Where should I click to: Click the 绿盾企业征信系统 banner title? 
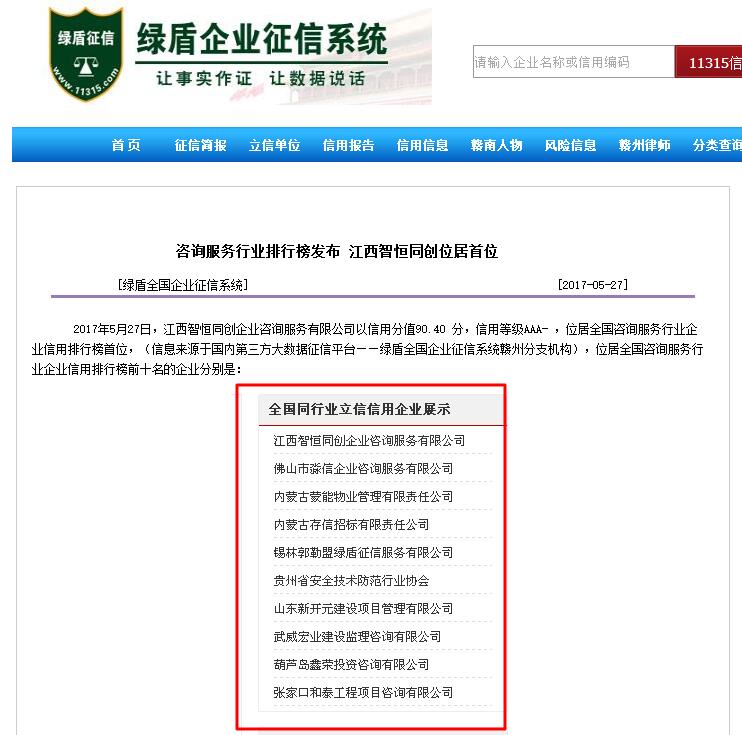coord(262,39)
